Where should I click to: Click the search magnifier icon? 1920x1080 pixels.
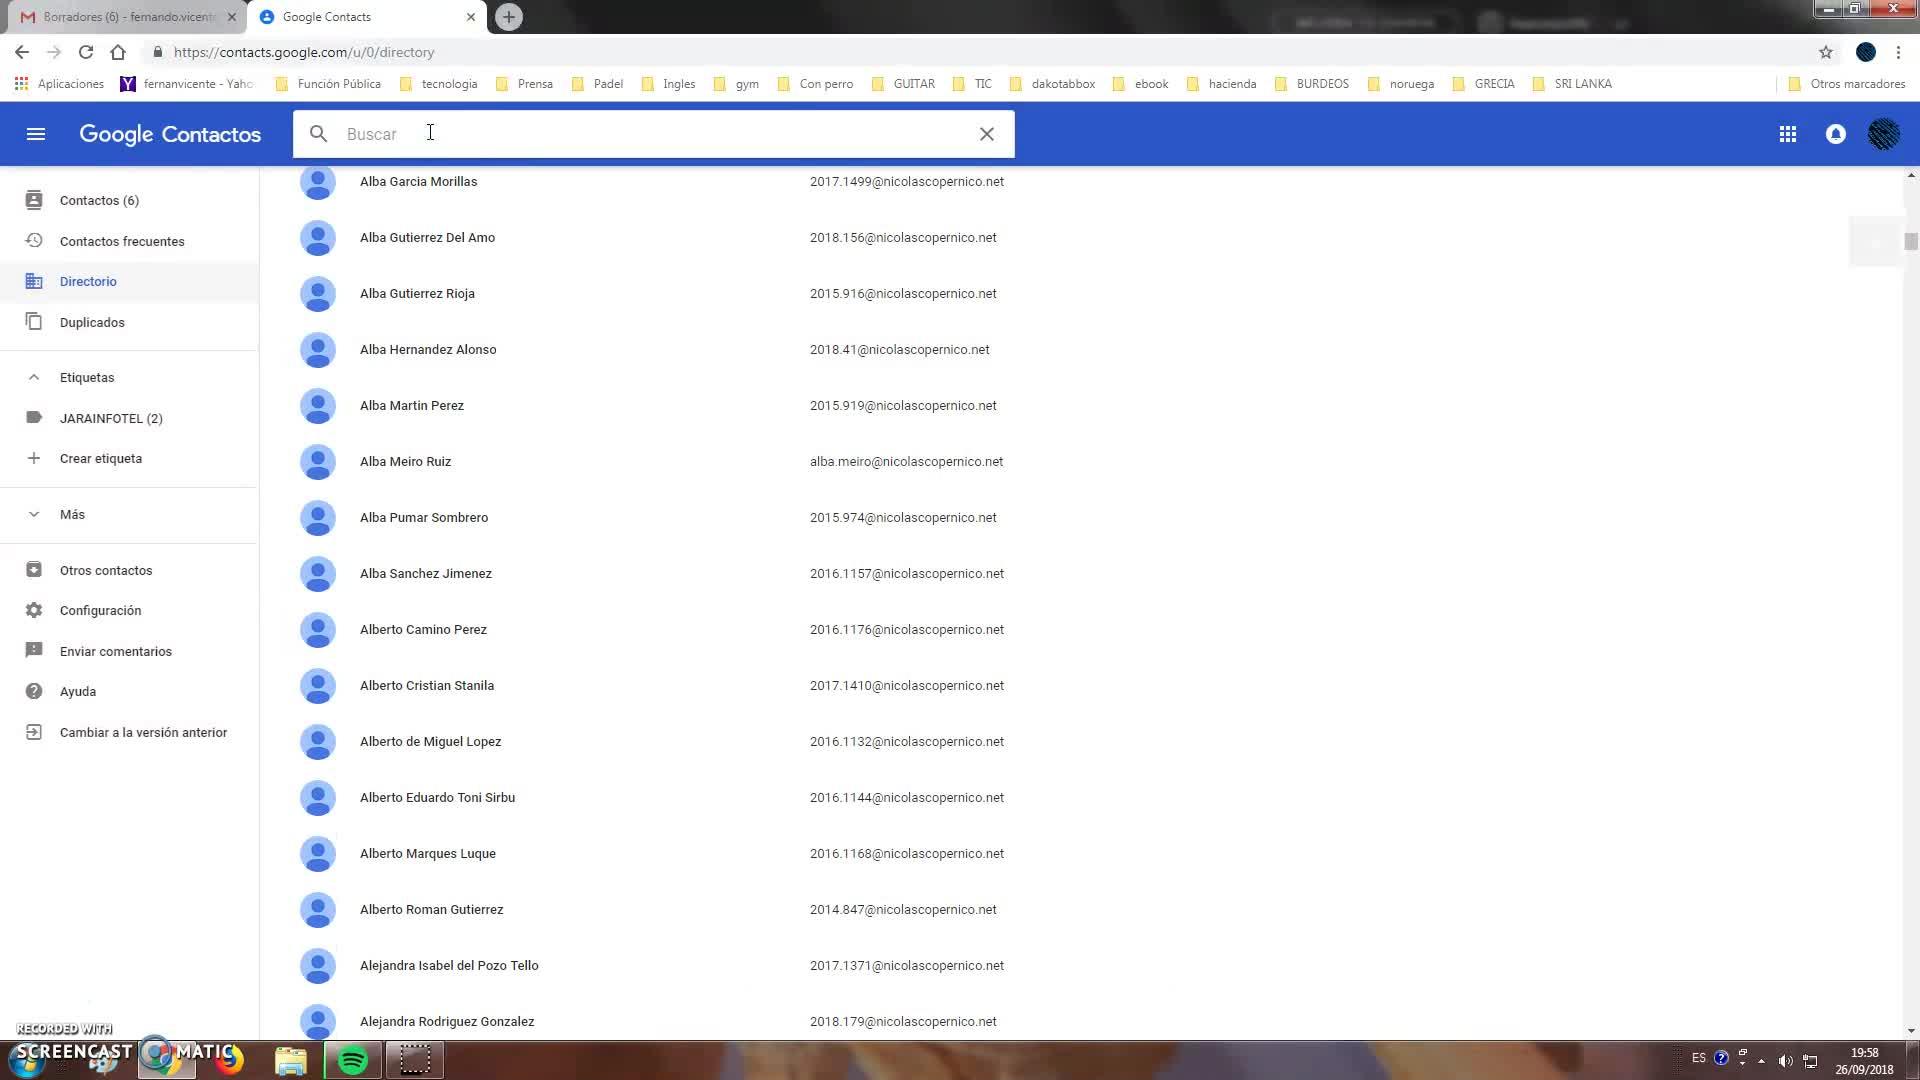(318, 134)
